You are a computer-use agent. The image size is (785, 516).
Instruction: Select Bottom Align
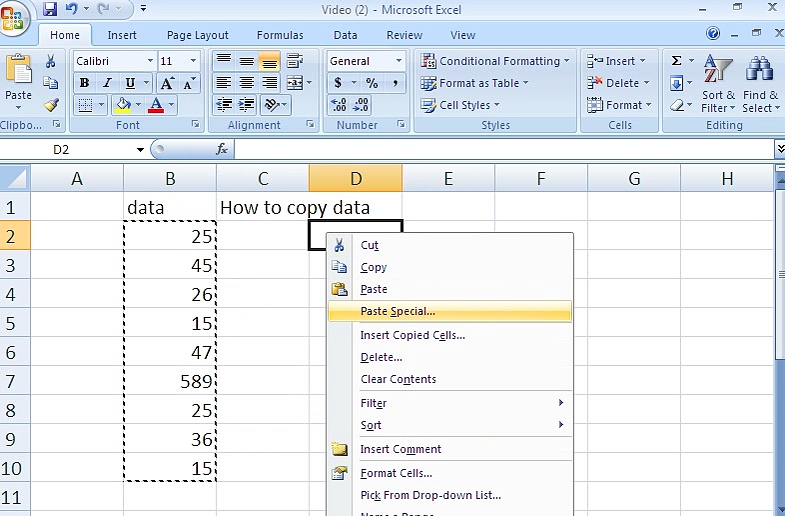pos(269,61)
